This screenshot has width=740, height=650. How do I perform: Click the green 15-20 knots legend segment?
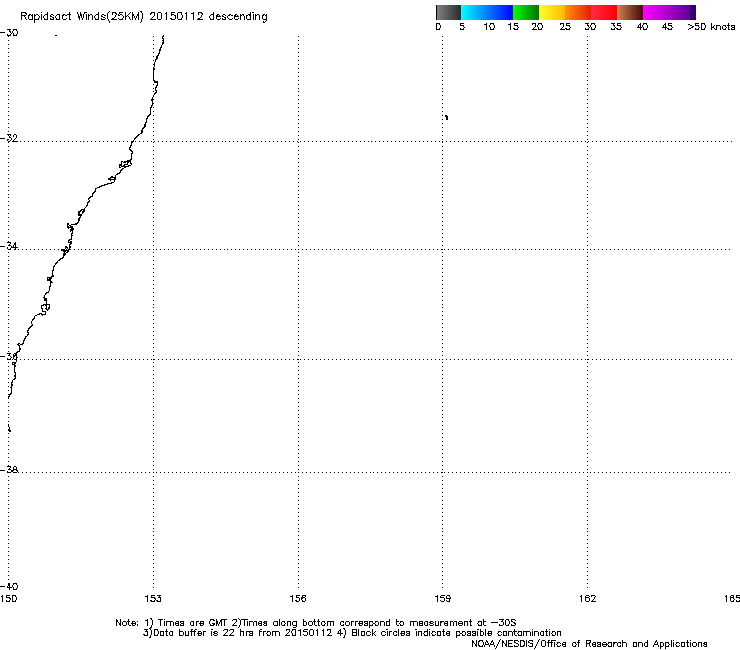tap(526, 12)
